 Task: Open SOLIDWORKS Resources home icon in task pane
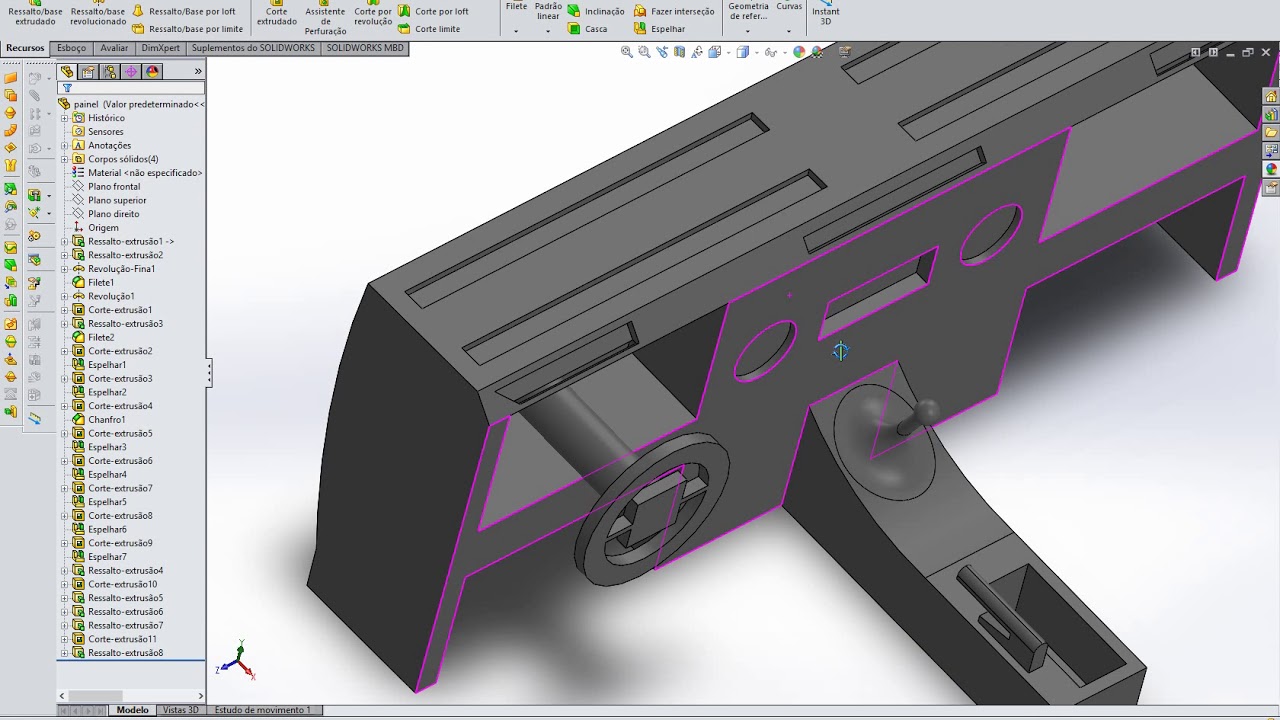click(1271, 97)
